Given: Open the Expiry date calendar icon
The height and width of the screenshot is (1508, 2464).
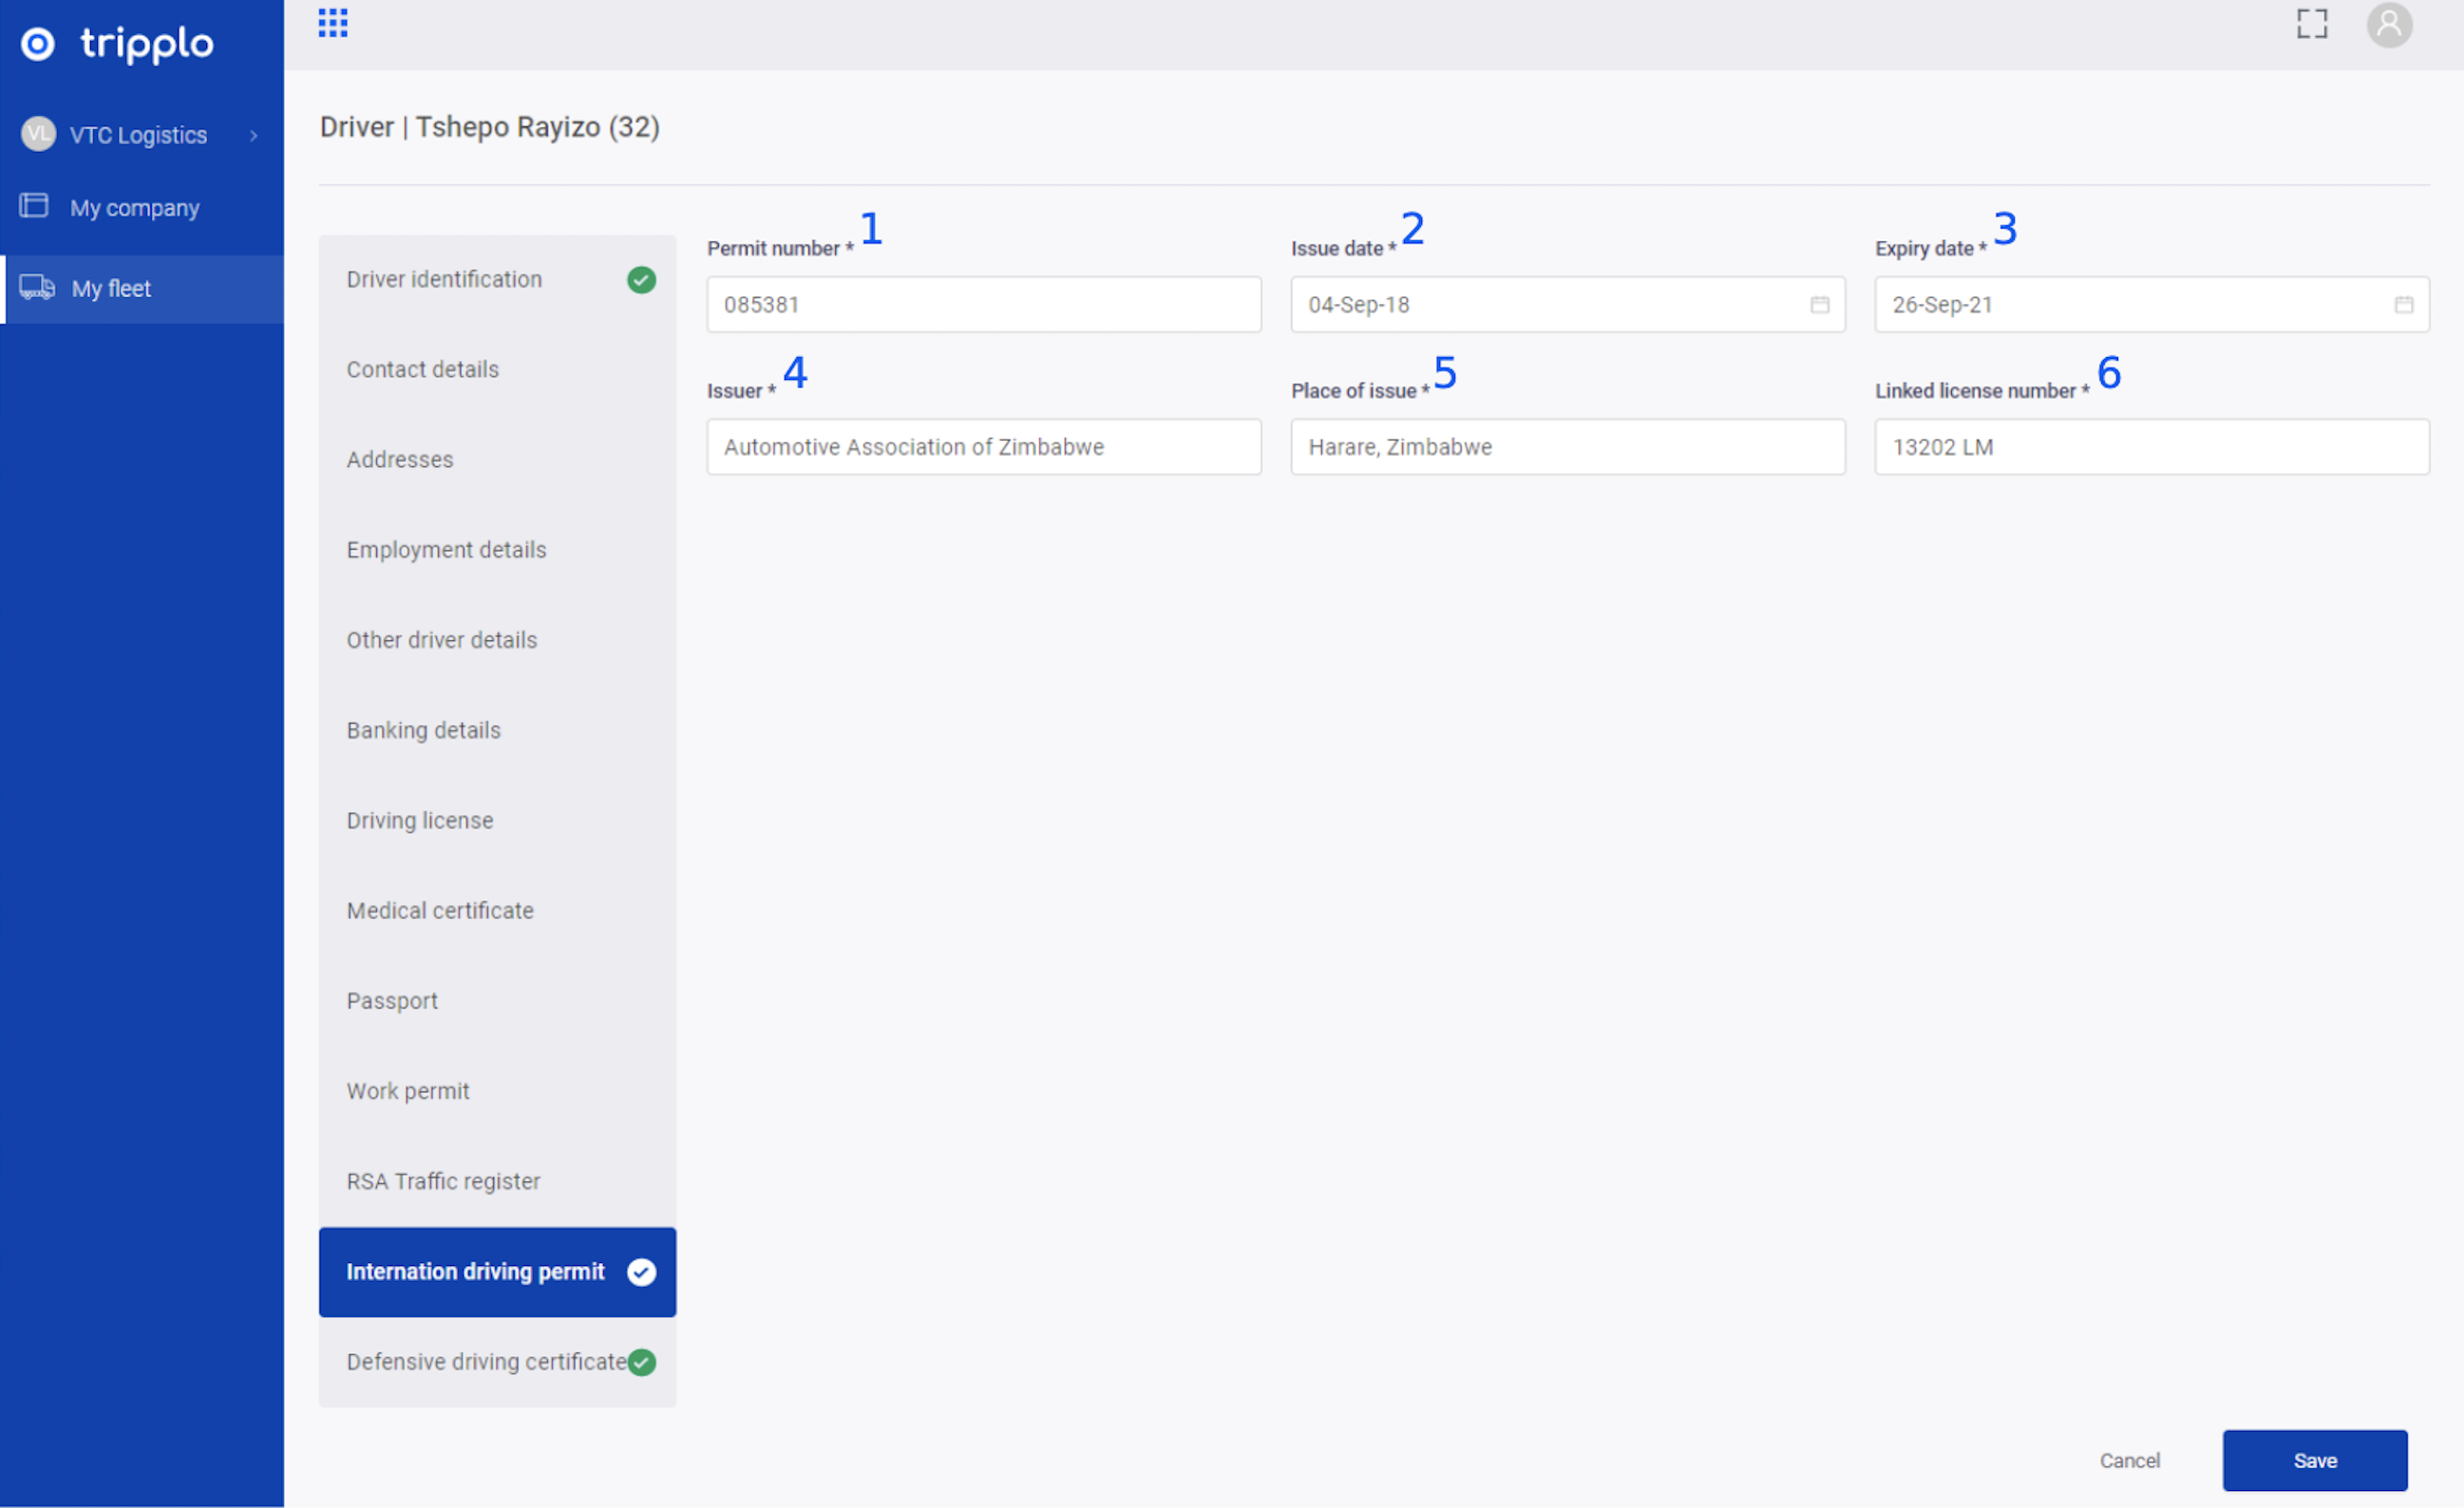Looking at the screenshot, I should pos(2403,305).
